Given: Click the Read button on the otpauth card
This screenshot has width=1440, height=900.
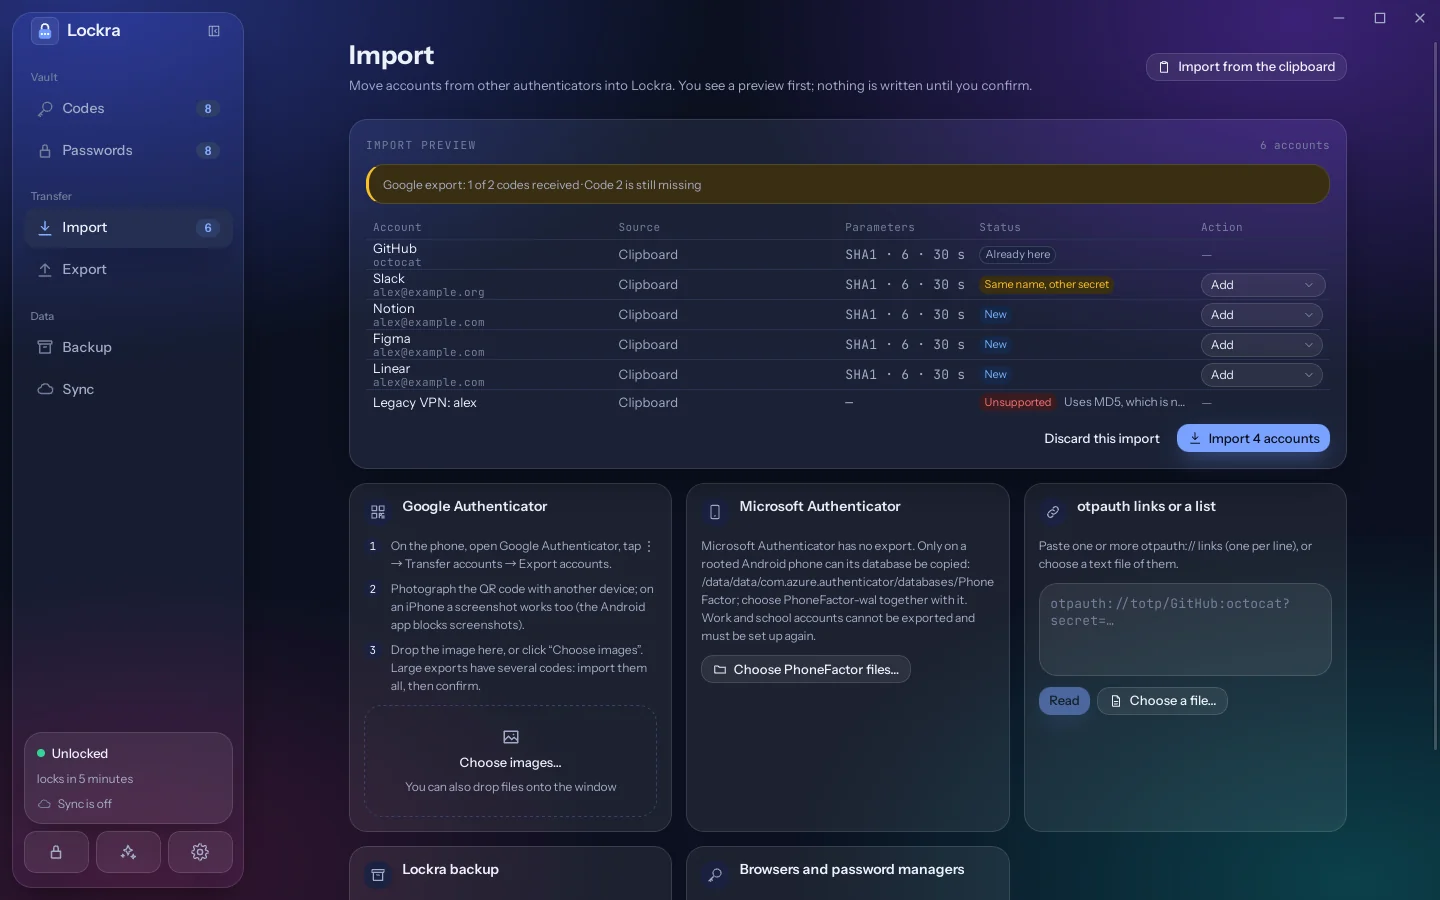Looking at the screenshot, I should (x=1064, y=701).
